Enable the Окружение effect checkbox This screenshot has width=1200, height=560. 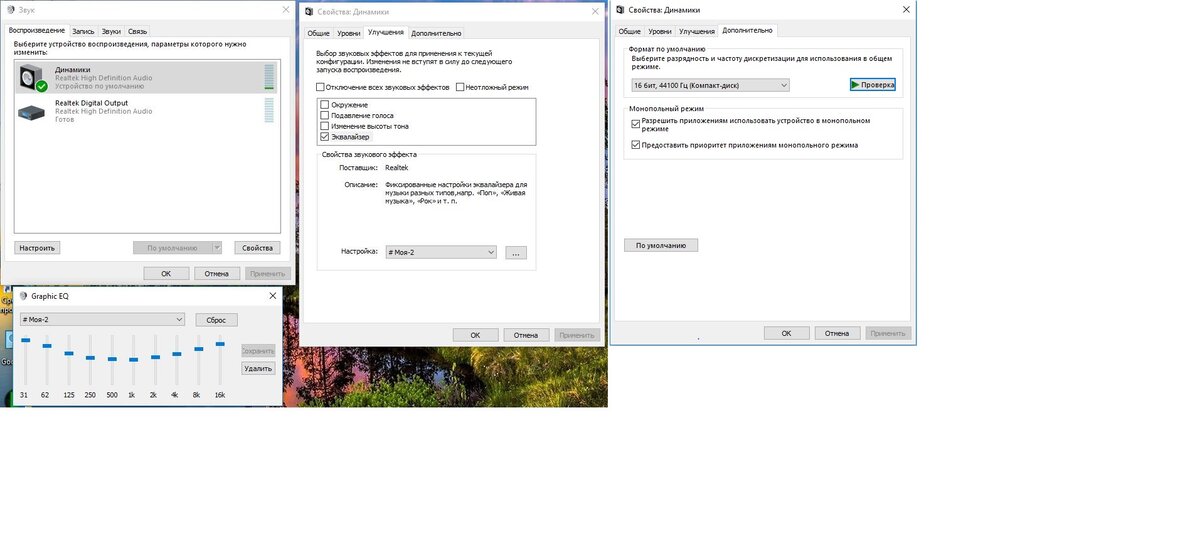click(x=324, y=105)
